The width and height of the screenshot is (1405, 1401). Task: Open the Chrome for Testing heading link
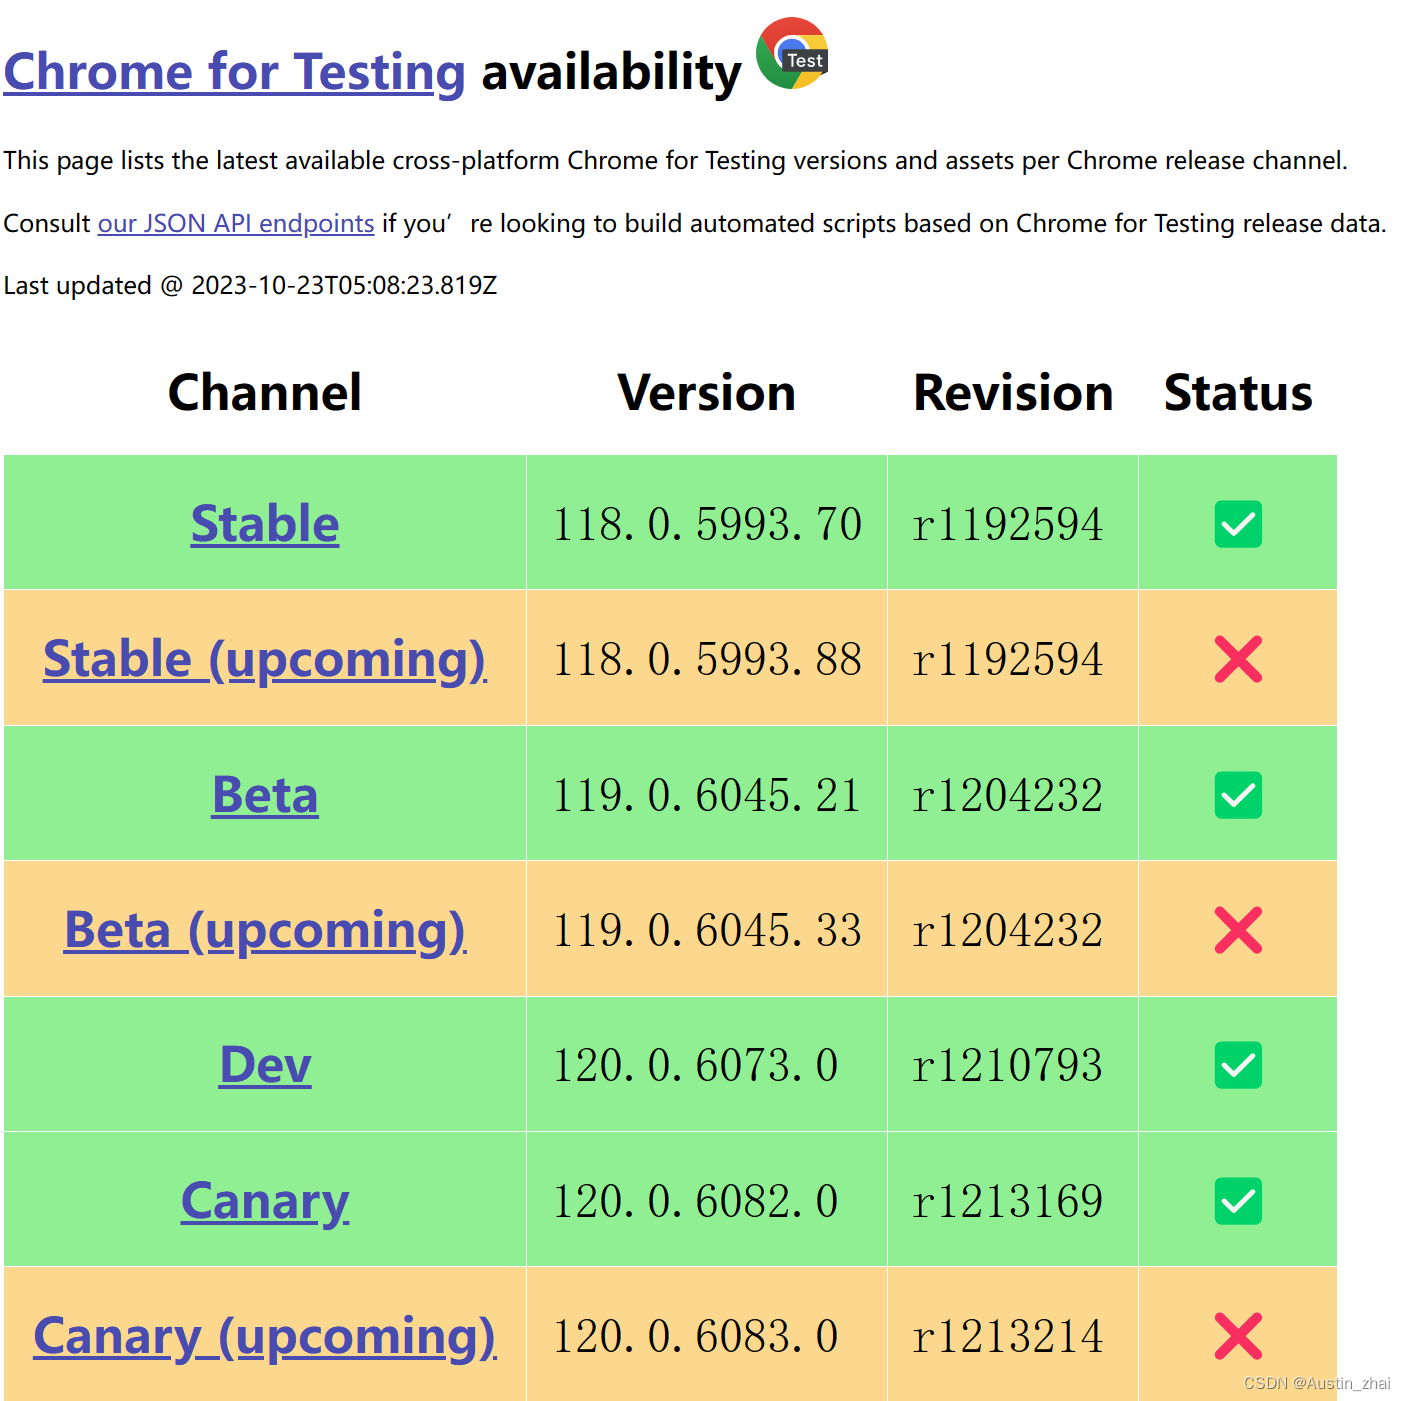click(x=235, y=72)
